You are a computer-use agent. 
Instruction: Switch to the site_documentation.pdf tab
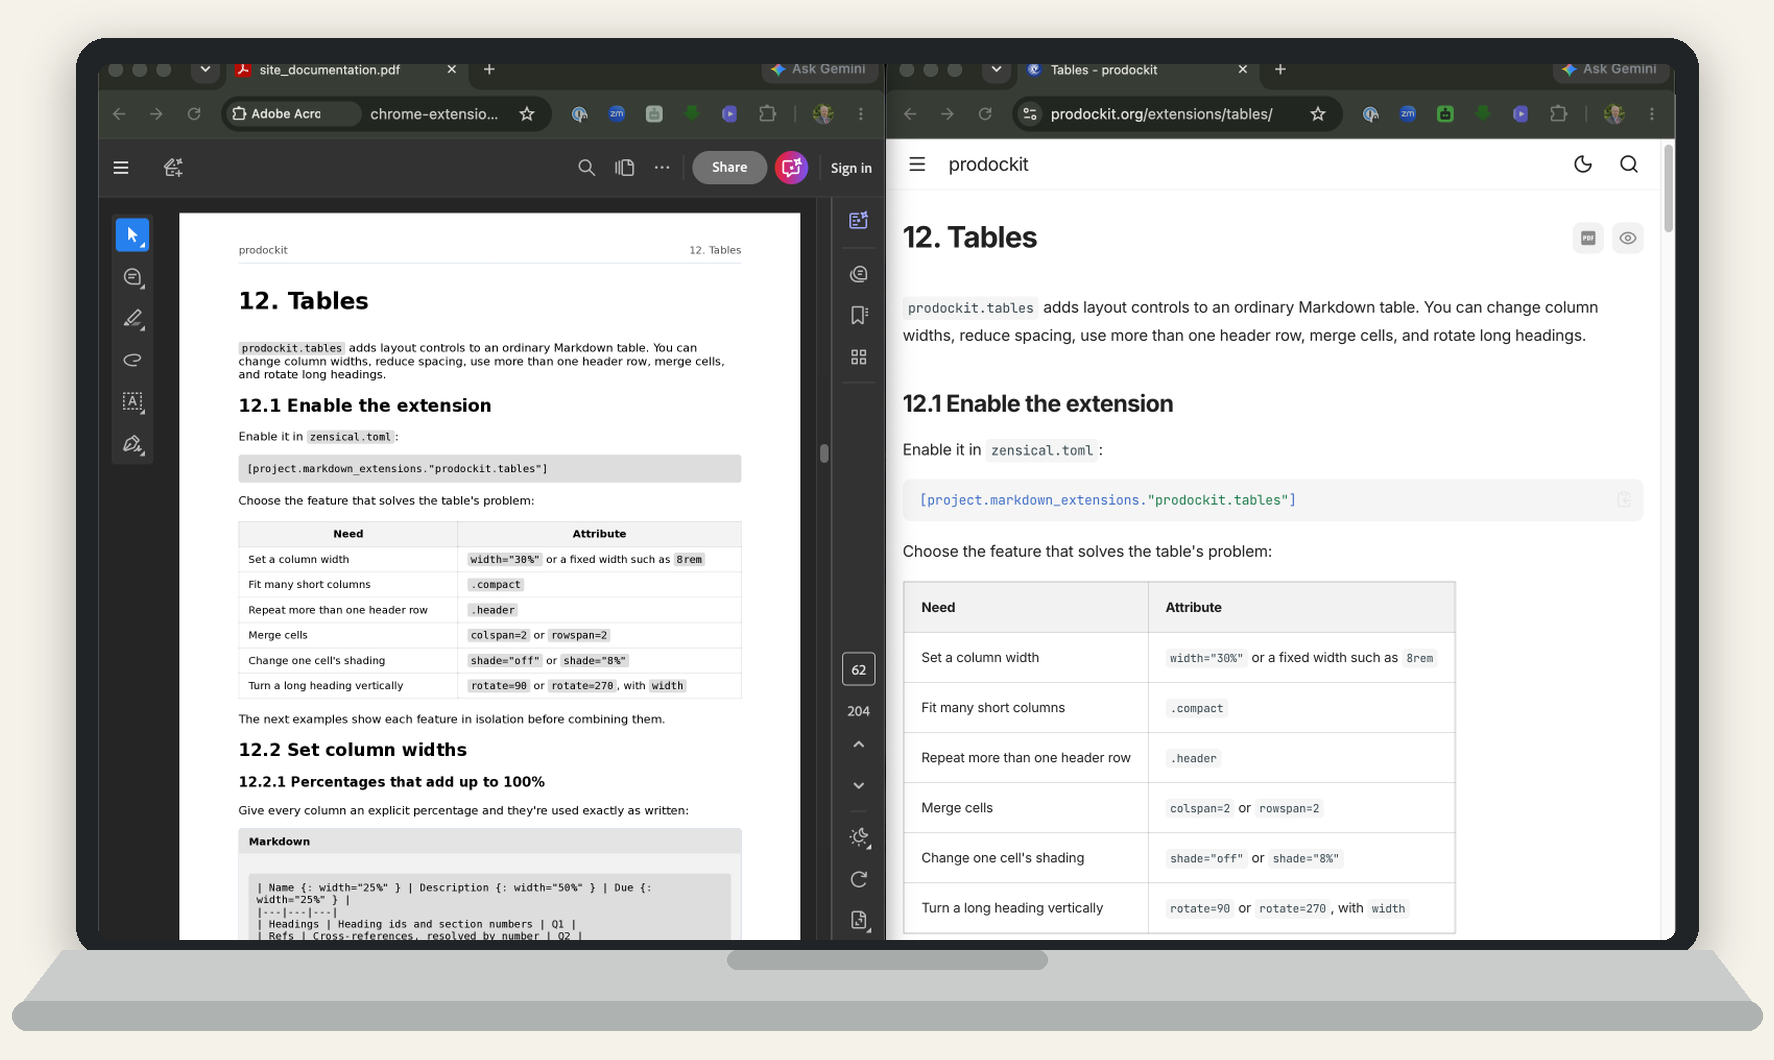[x=330, y=70]
